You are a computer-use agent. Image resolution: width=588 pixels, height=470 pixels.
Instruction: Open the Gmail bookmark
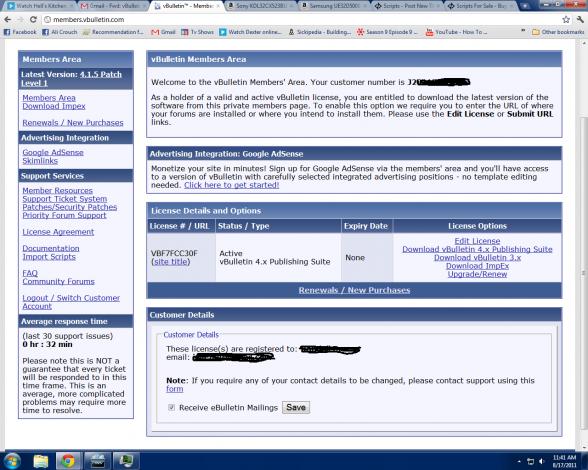click(163, 32)
